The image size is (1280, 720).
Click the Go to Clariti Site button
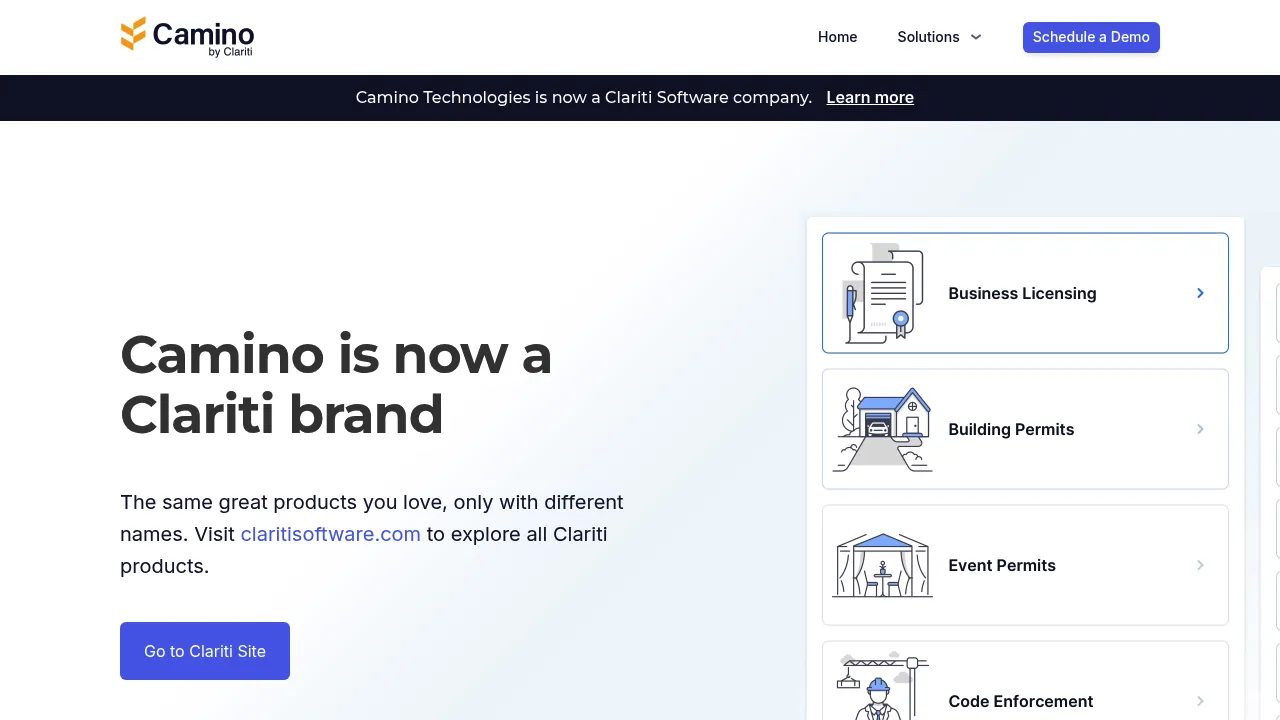tap(205, 651)
